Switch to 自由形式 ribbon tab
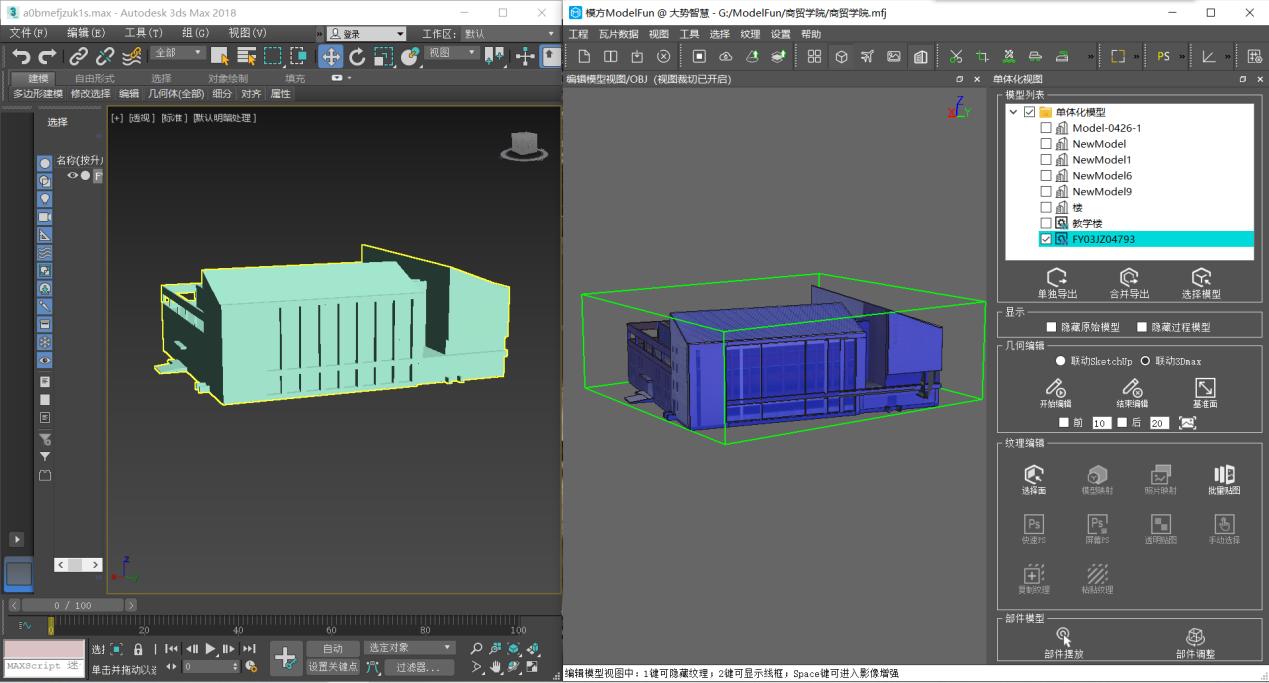Viewport: 1269px width, 683px height. pyautogui.click(x=94, y=78)
